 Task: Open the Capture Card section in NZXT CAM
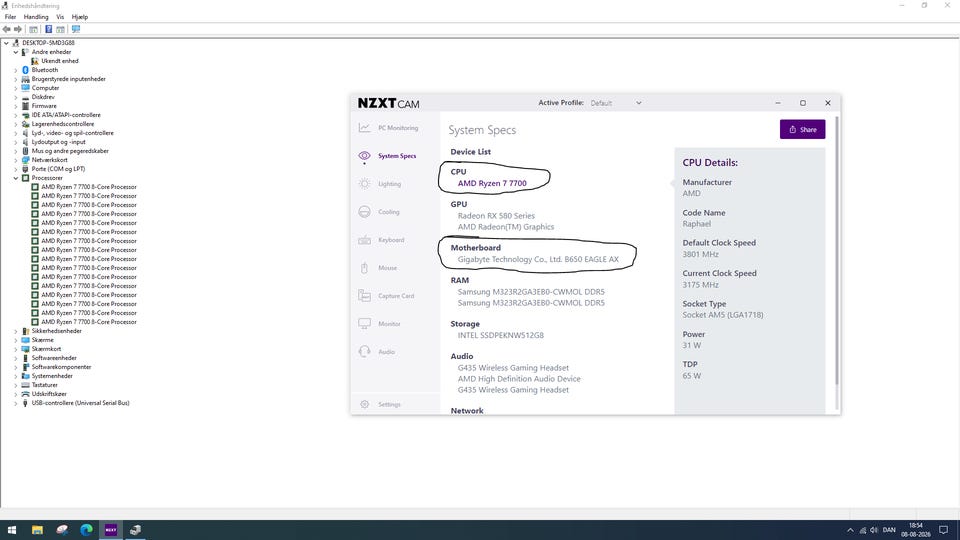(x=386, y=296)
